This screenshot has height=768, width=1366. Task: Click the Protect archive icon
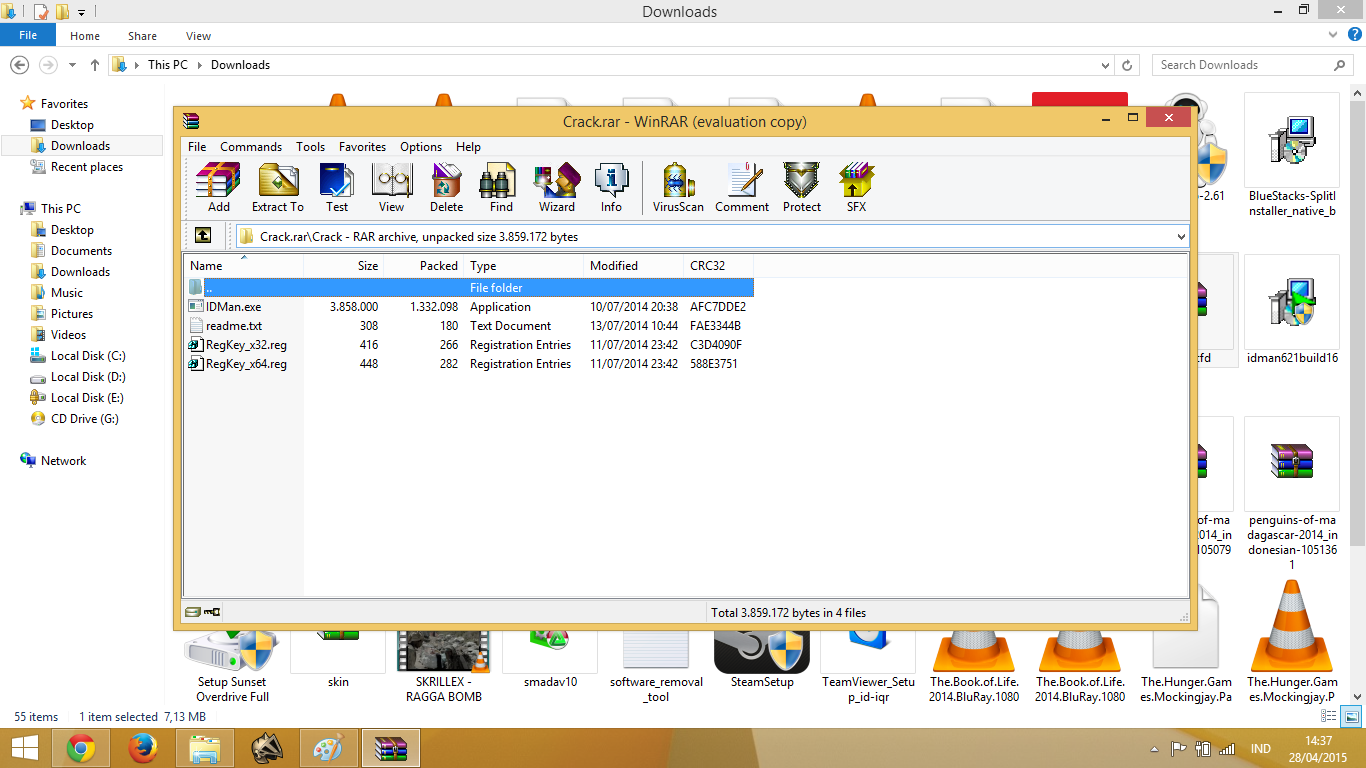click(801, 187)
